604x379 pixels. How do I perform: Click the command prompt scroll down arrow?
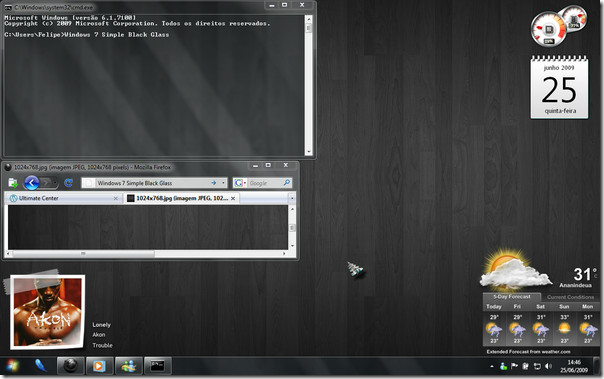(x=308, y=152)
